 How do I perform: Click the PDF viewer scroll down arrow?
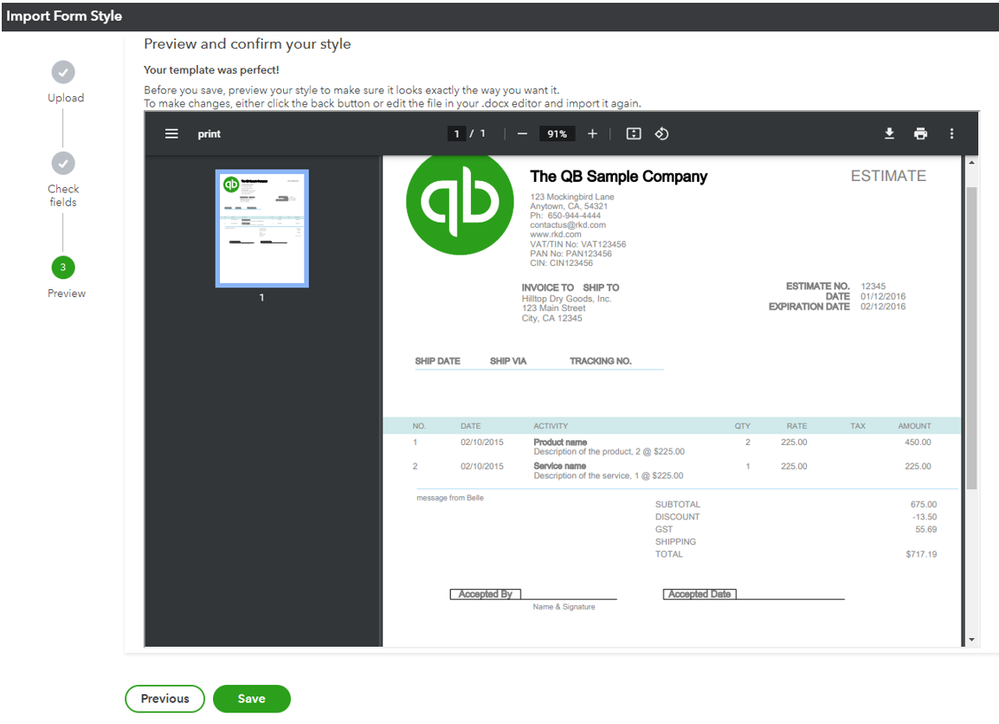point(972,639)
